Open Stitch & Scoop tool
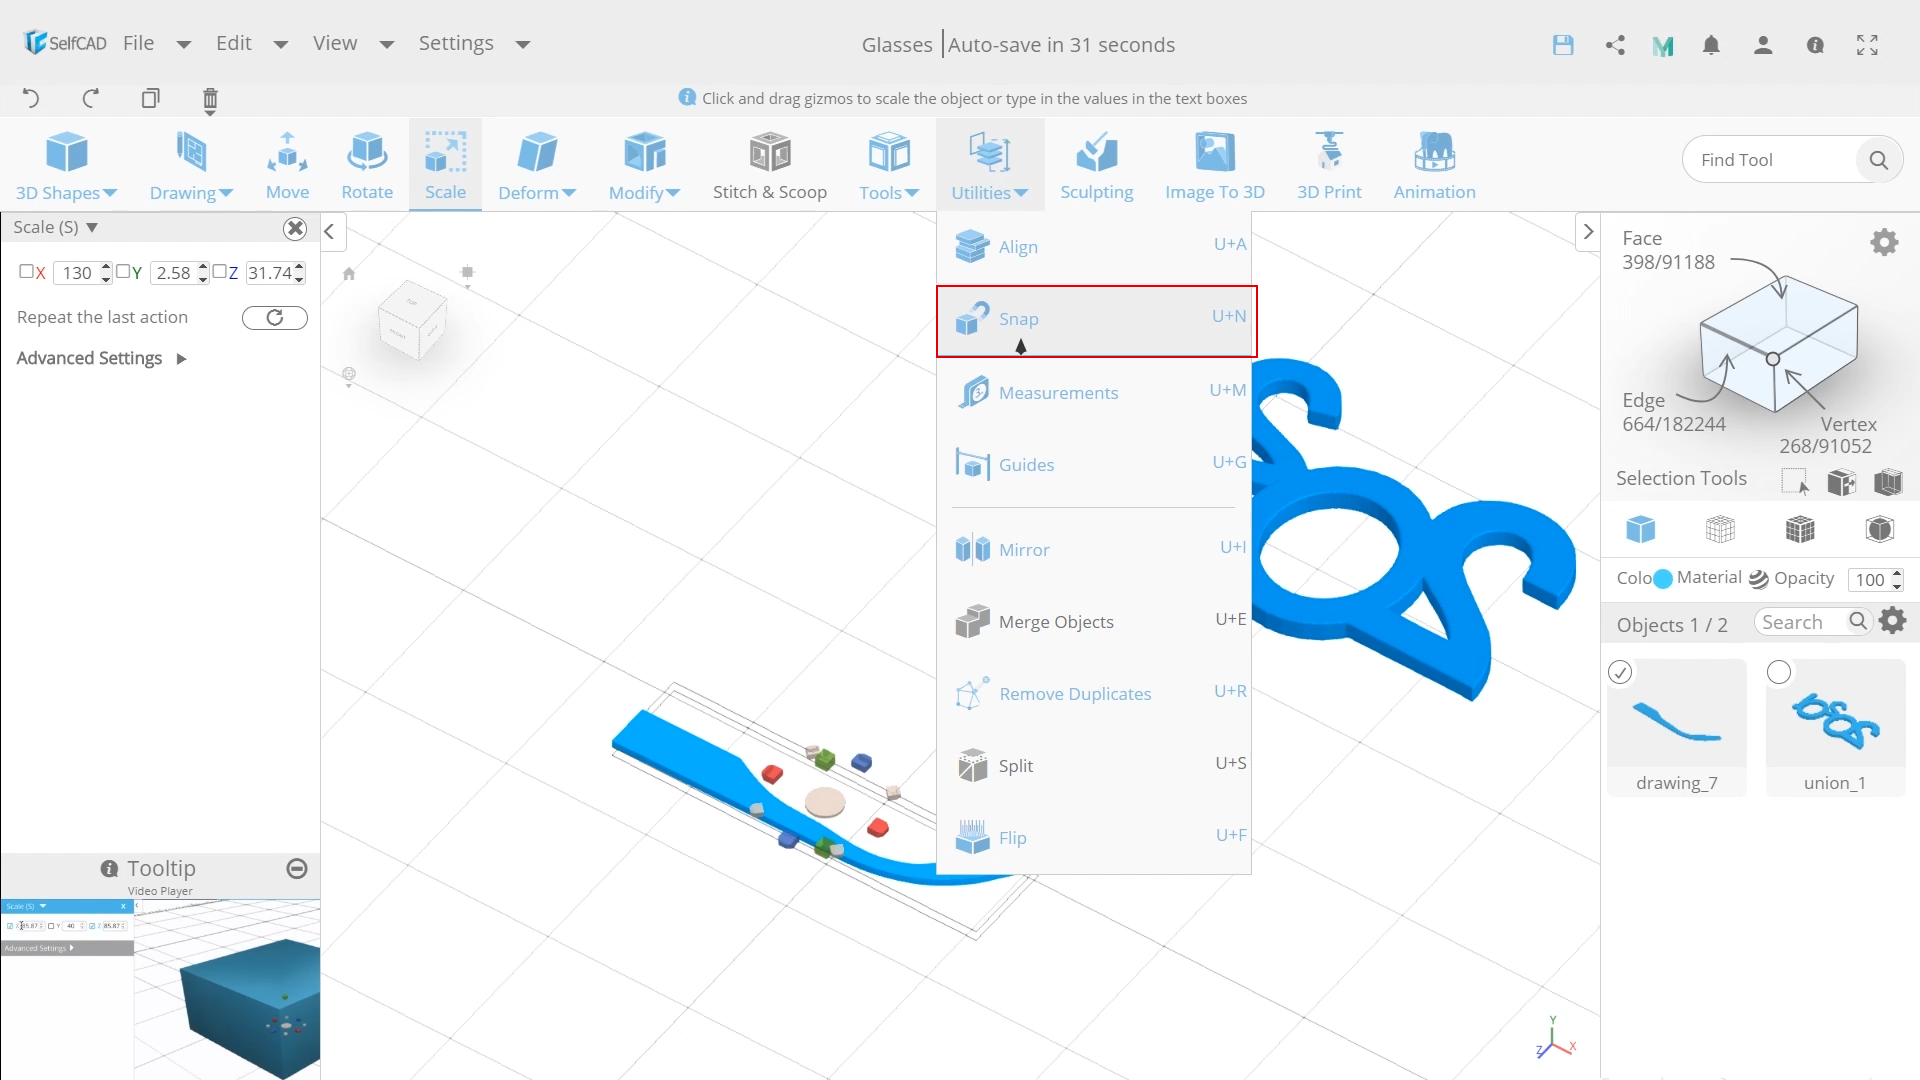The height and width of the screenshot is (1080, 1920). coord(770,166)
